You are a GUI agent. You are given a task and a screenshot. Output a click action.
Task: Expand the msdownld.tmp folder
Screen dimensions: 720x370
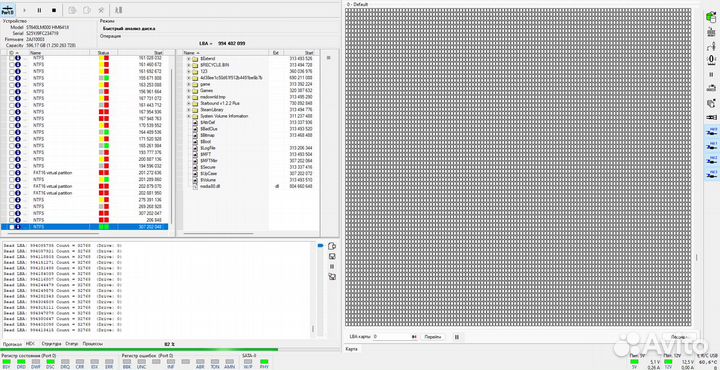[188, 97]
